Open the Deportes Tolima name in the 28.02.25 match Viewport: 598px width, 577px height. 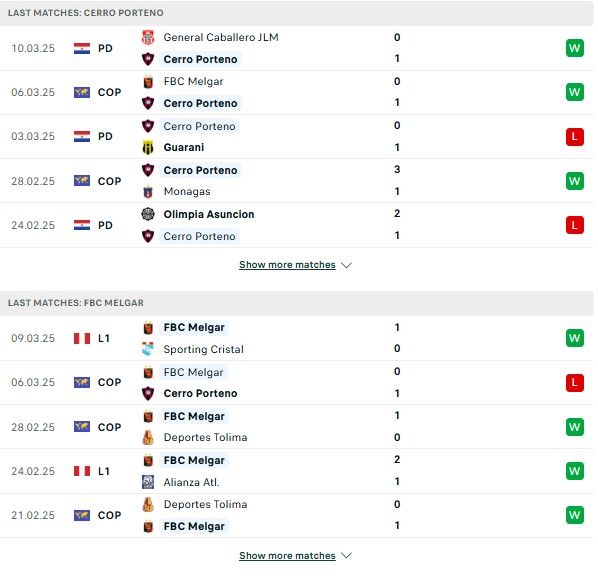point(206,437)
